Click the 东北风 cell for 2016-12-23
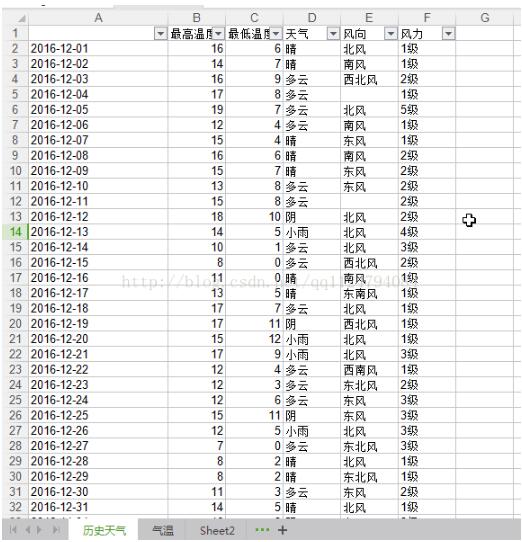Screen dimensions: 522x542 pos(369,385)
